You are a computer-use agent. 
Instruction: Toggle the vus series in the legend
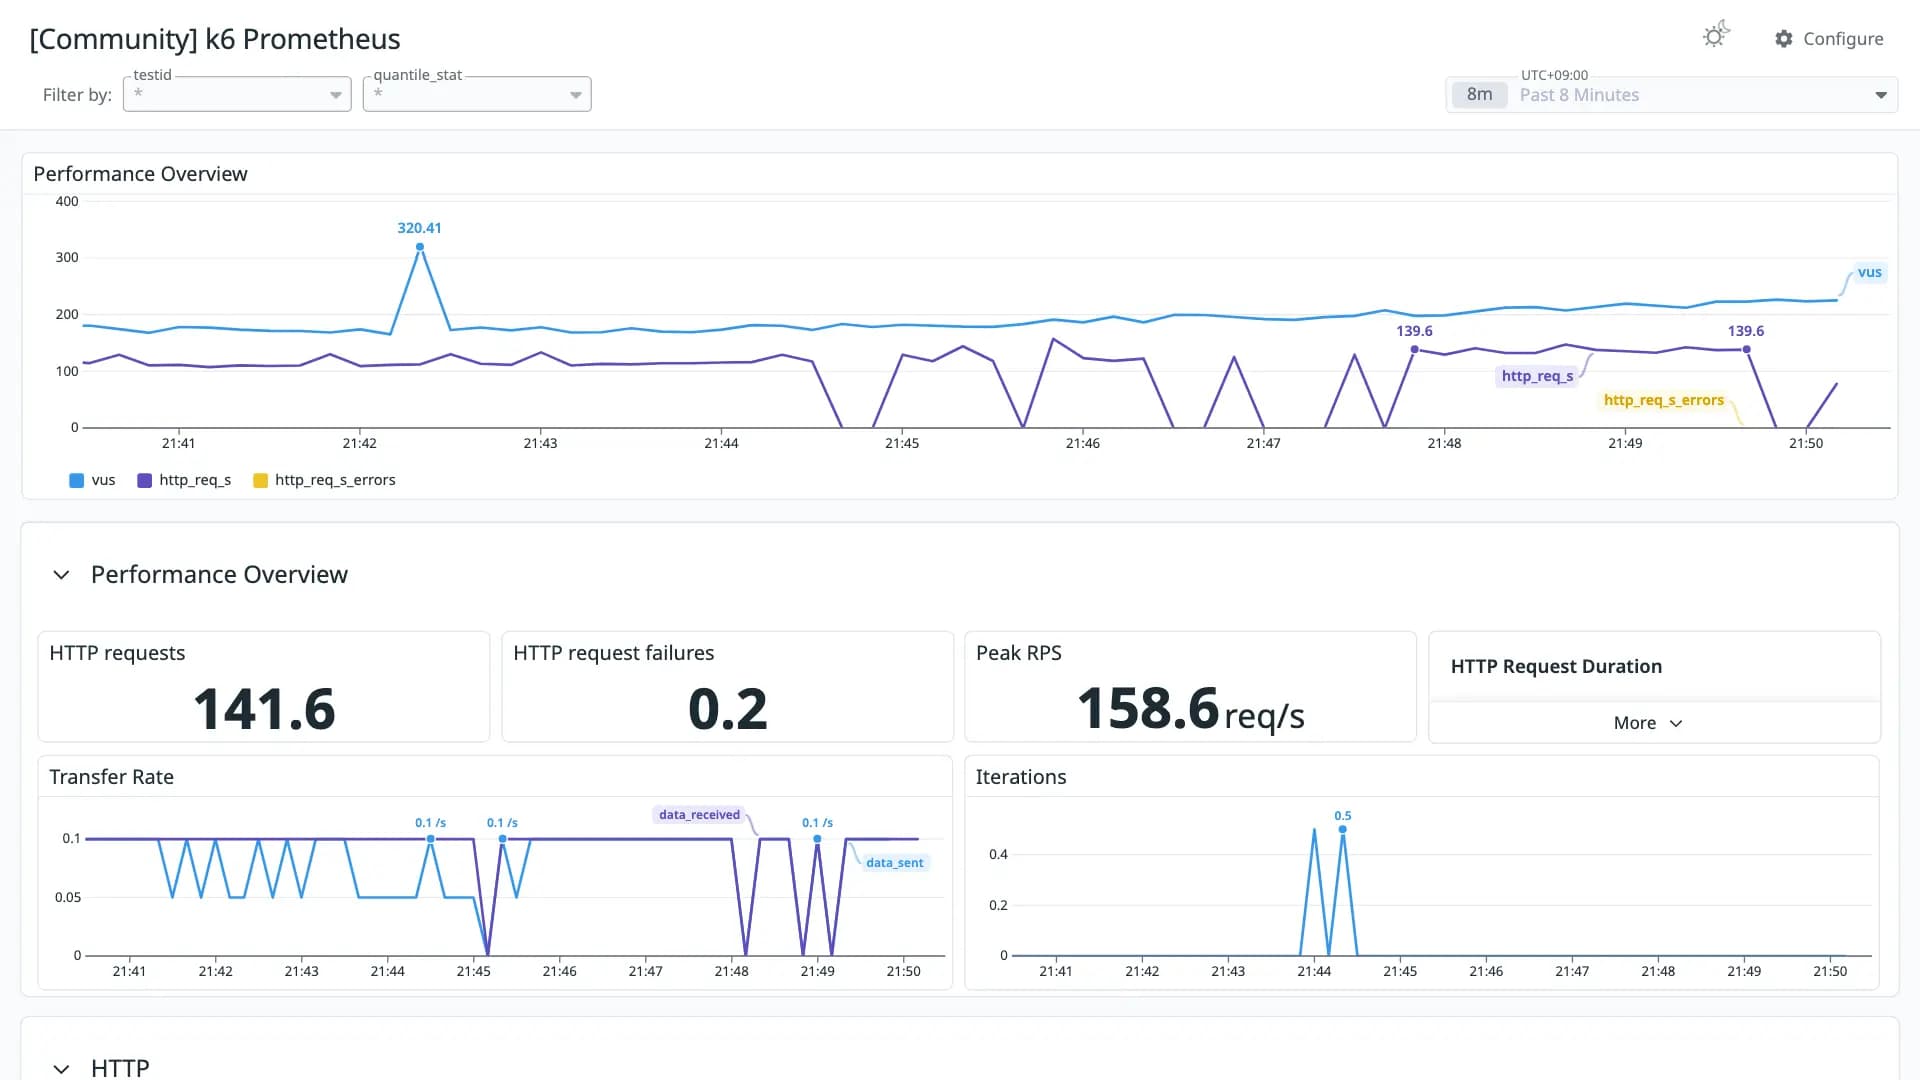92,480
